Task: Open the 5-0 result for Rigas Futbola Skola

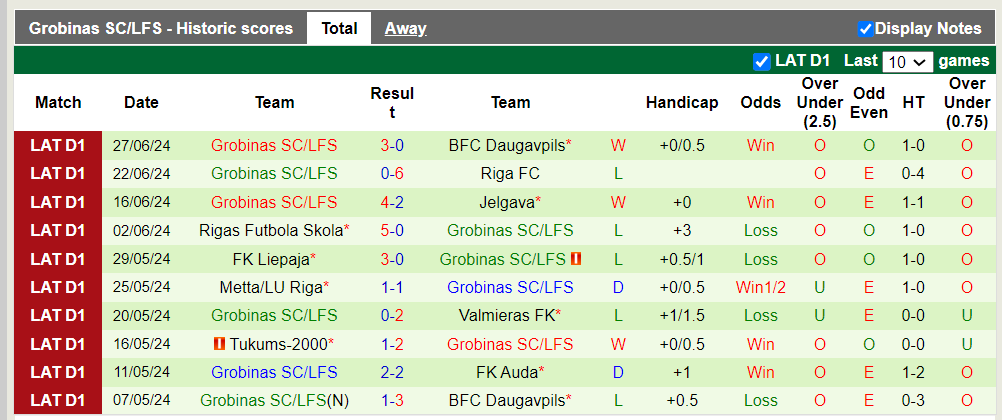Action: (x=392, y=230)
